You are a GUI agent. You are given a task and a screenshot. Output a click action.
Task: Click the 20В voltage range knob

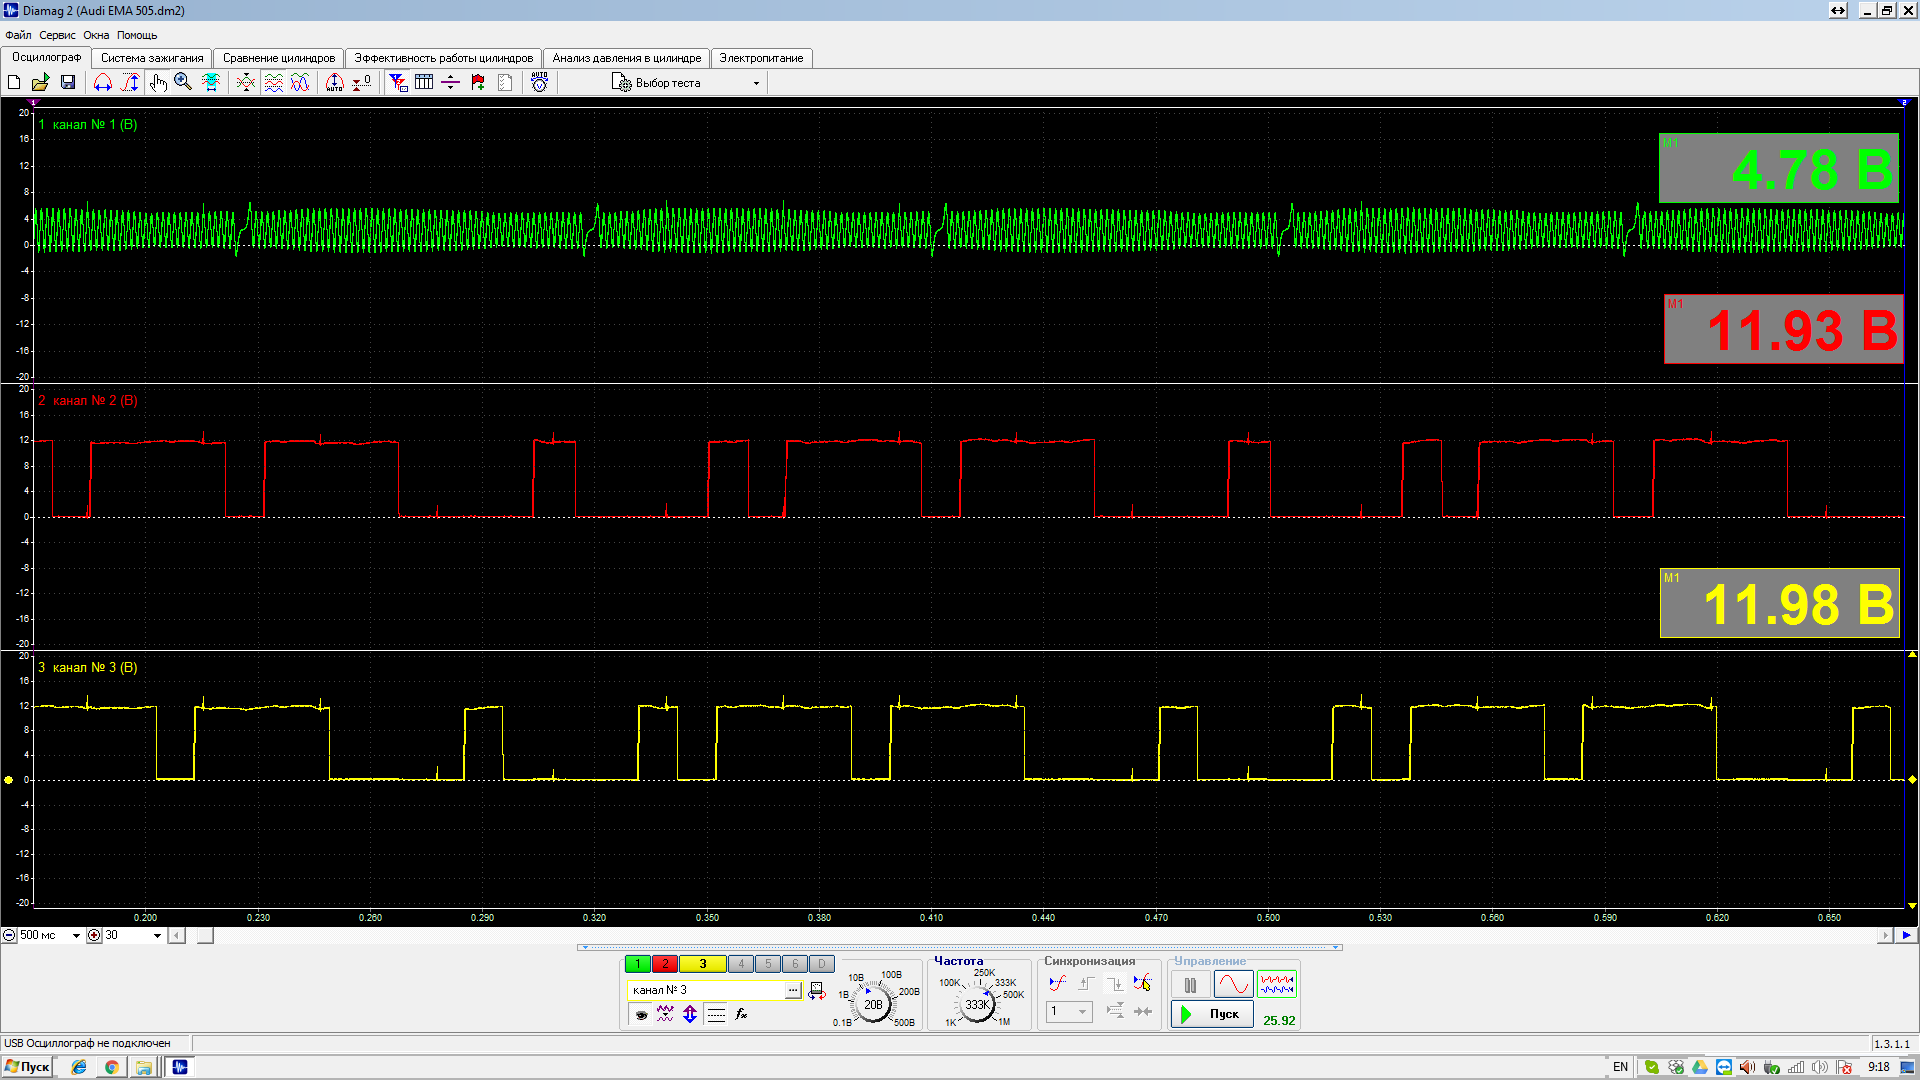click(873, 1004)
